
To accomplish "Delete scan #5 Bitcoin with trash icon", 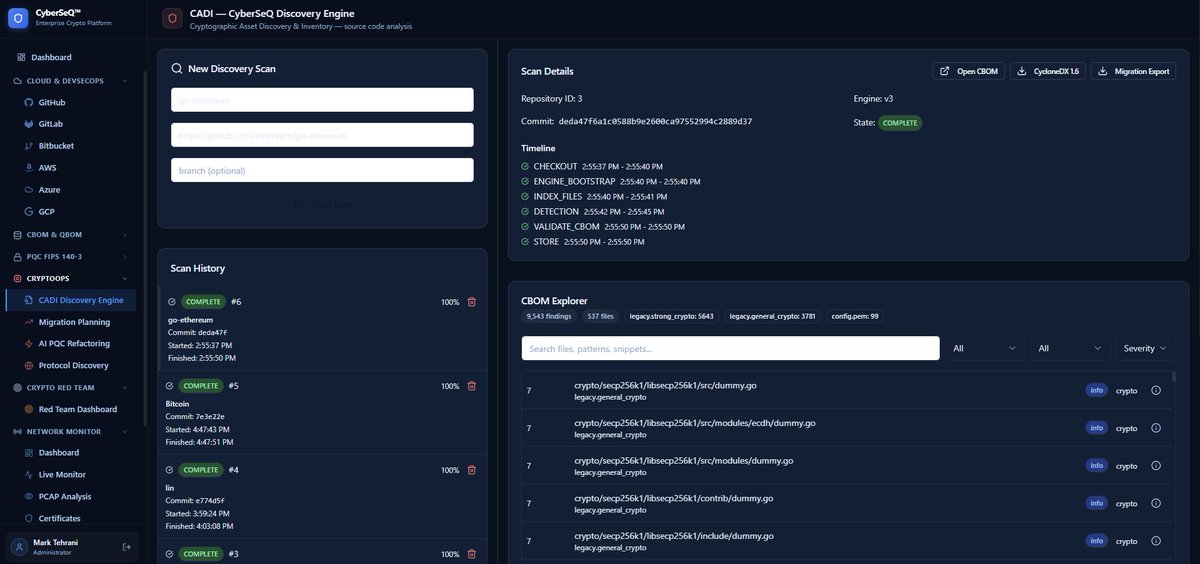I will (x=472, y=386).
